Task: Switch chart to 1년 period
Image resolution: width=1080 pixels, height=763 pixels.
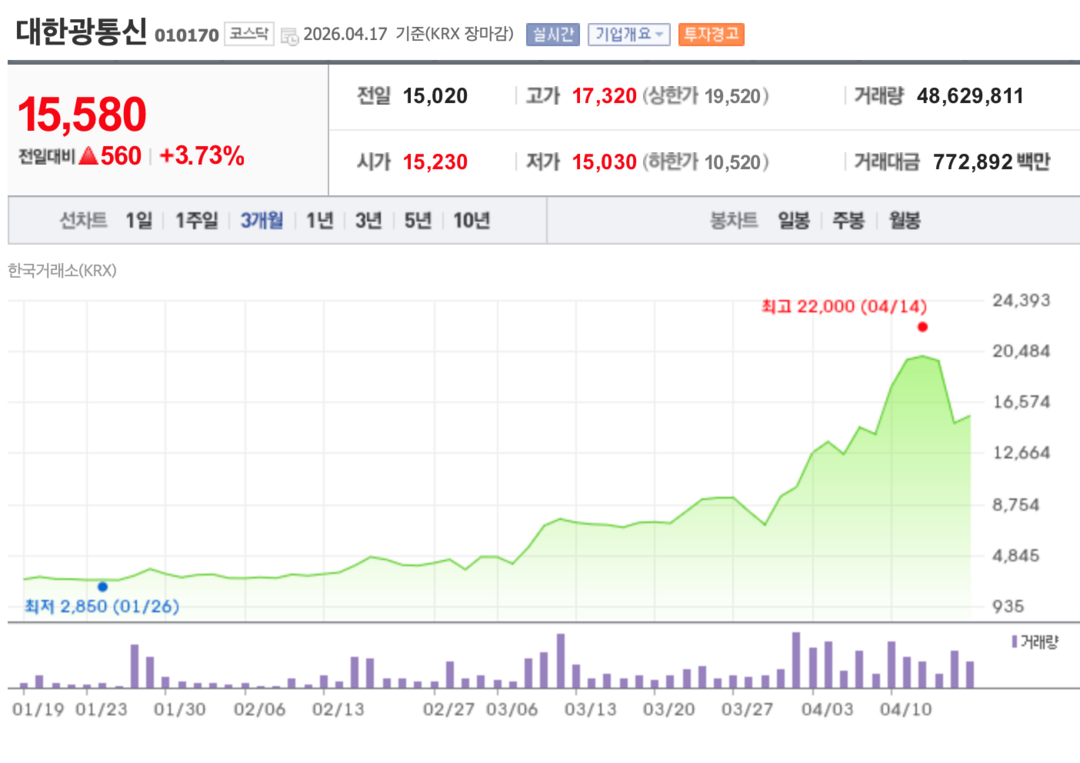Action: pos(319,221)
